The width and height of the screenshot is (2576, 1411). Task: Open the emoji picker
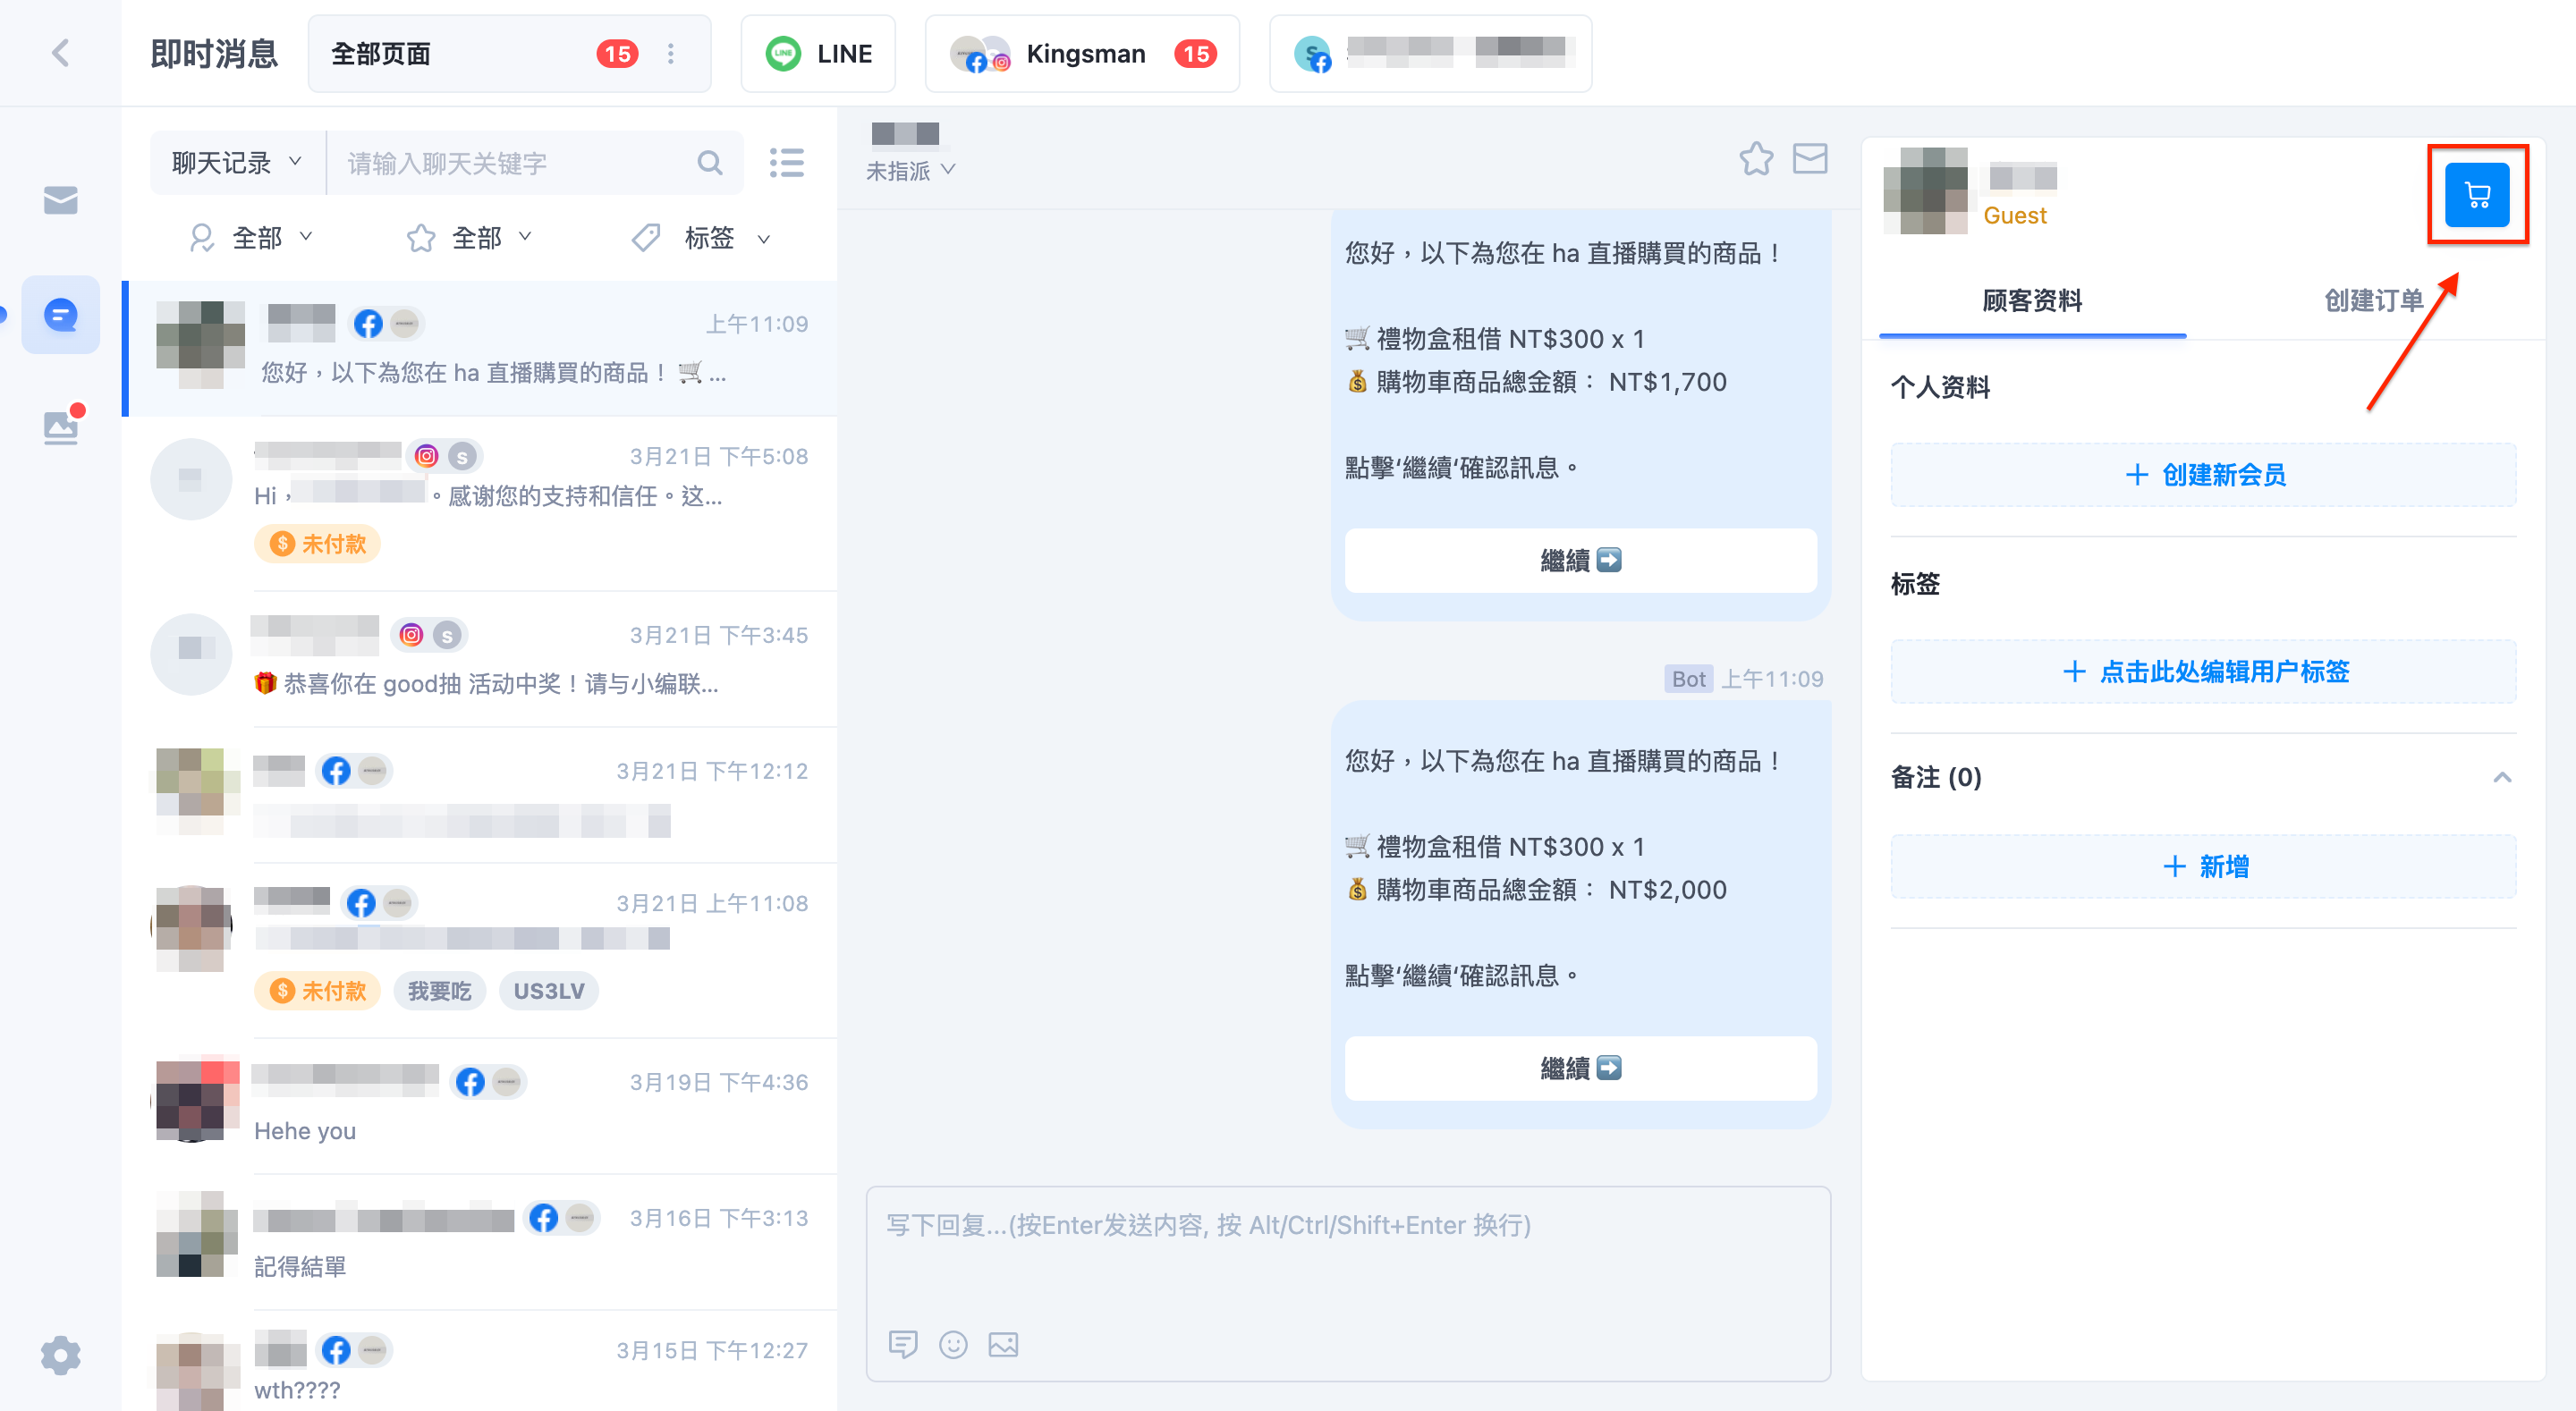[953, 1344]
